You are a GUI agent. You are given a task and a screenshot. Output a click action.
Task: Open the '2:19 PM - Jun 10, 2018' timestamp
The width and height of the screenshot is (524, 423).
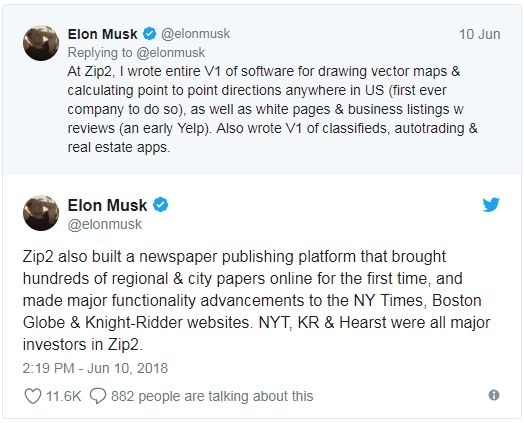(x=95, y=368)
